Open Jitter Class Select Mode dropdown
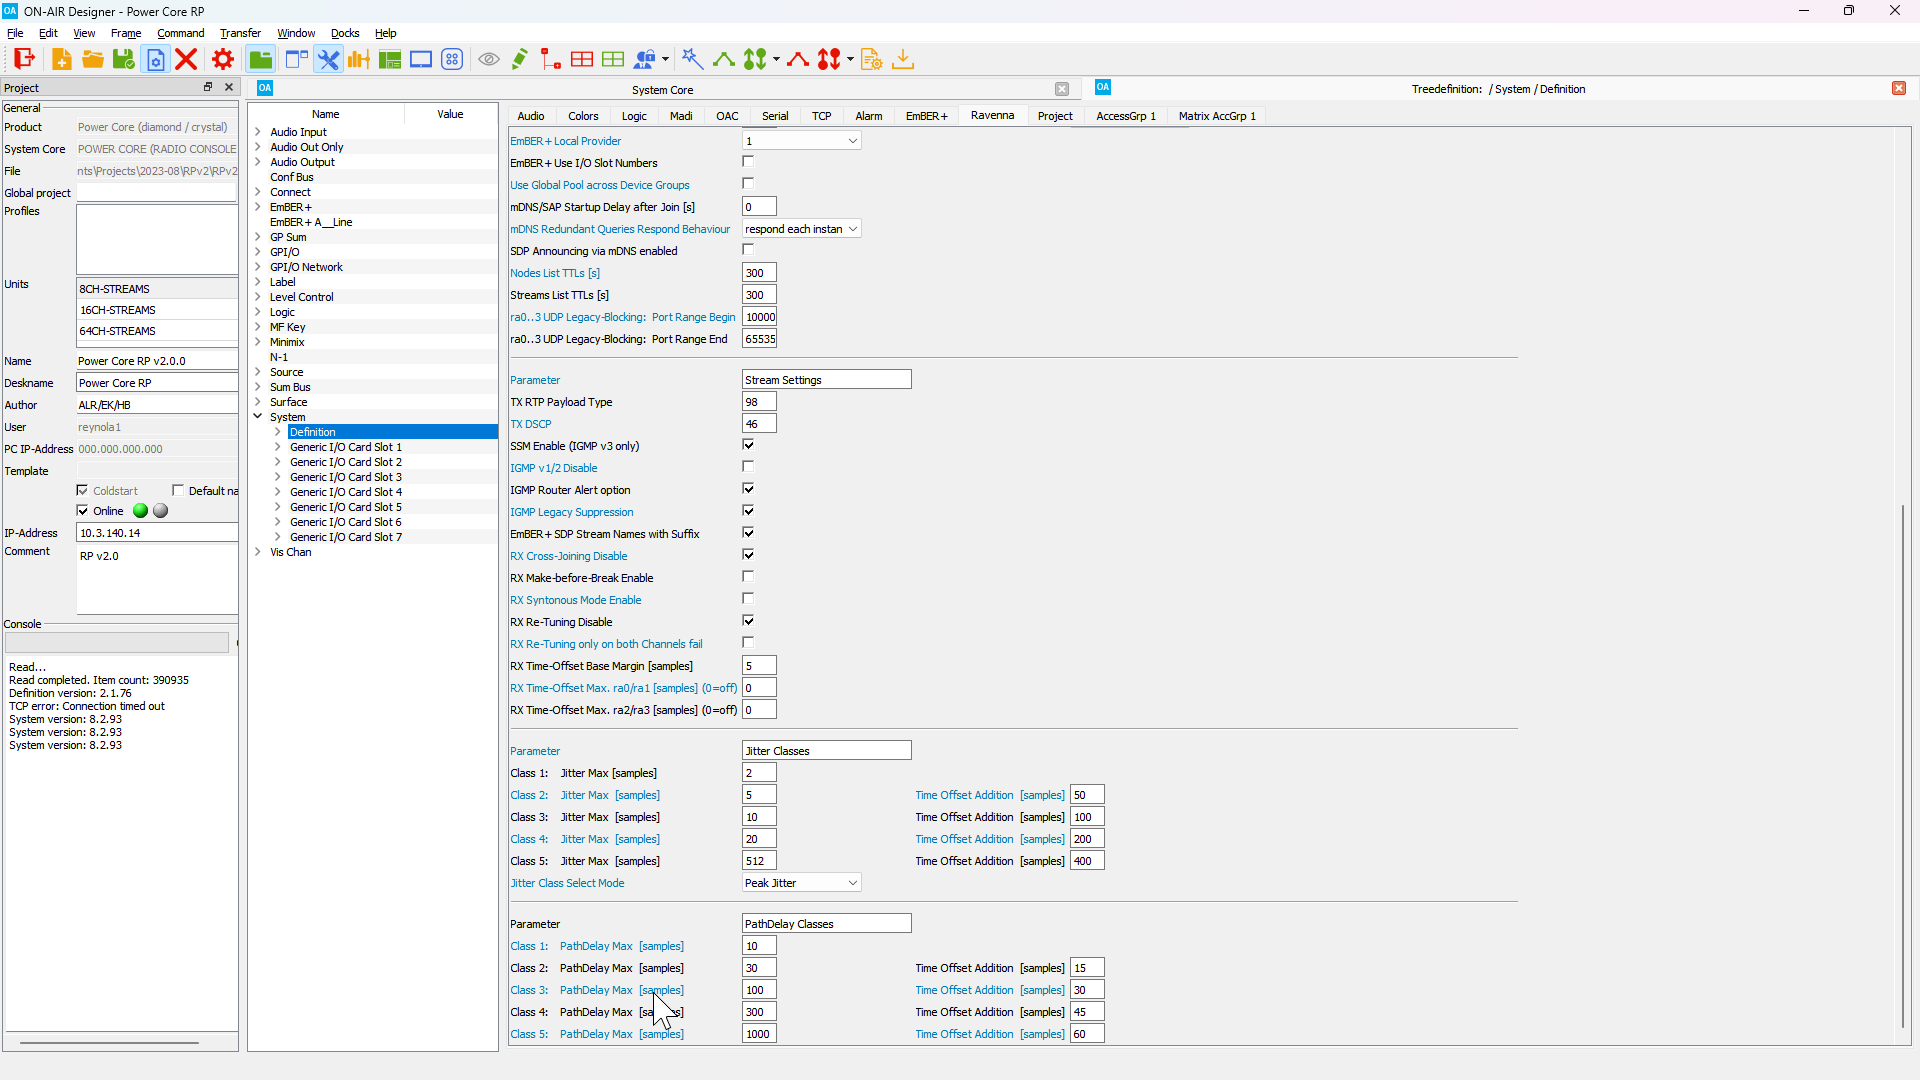1920x1080 pixels. click(801, 883)
